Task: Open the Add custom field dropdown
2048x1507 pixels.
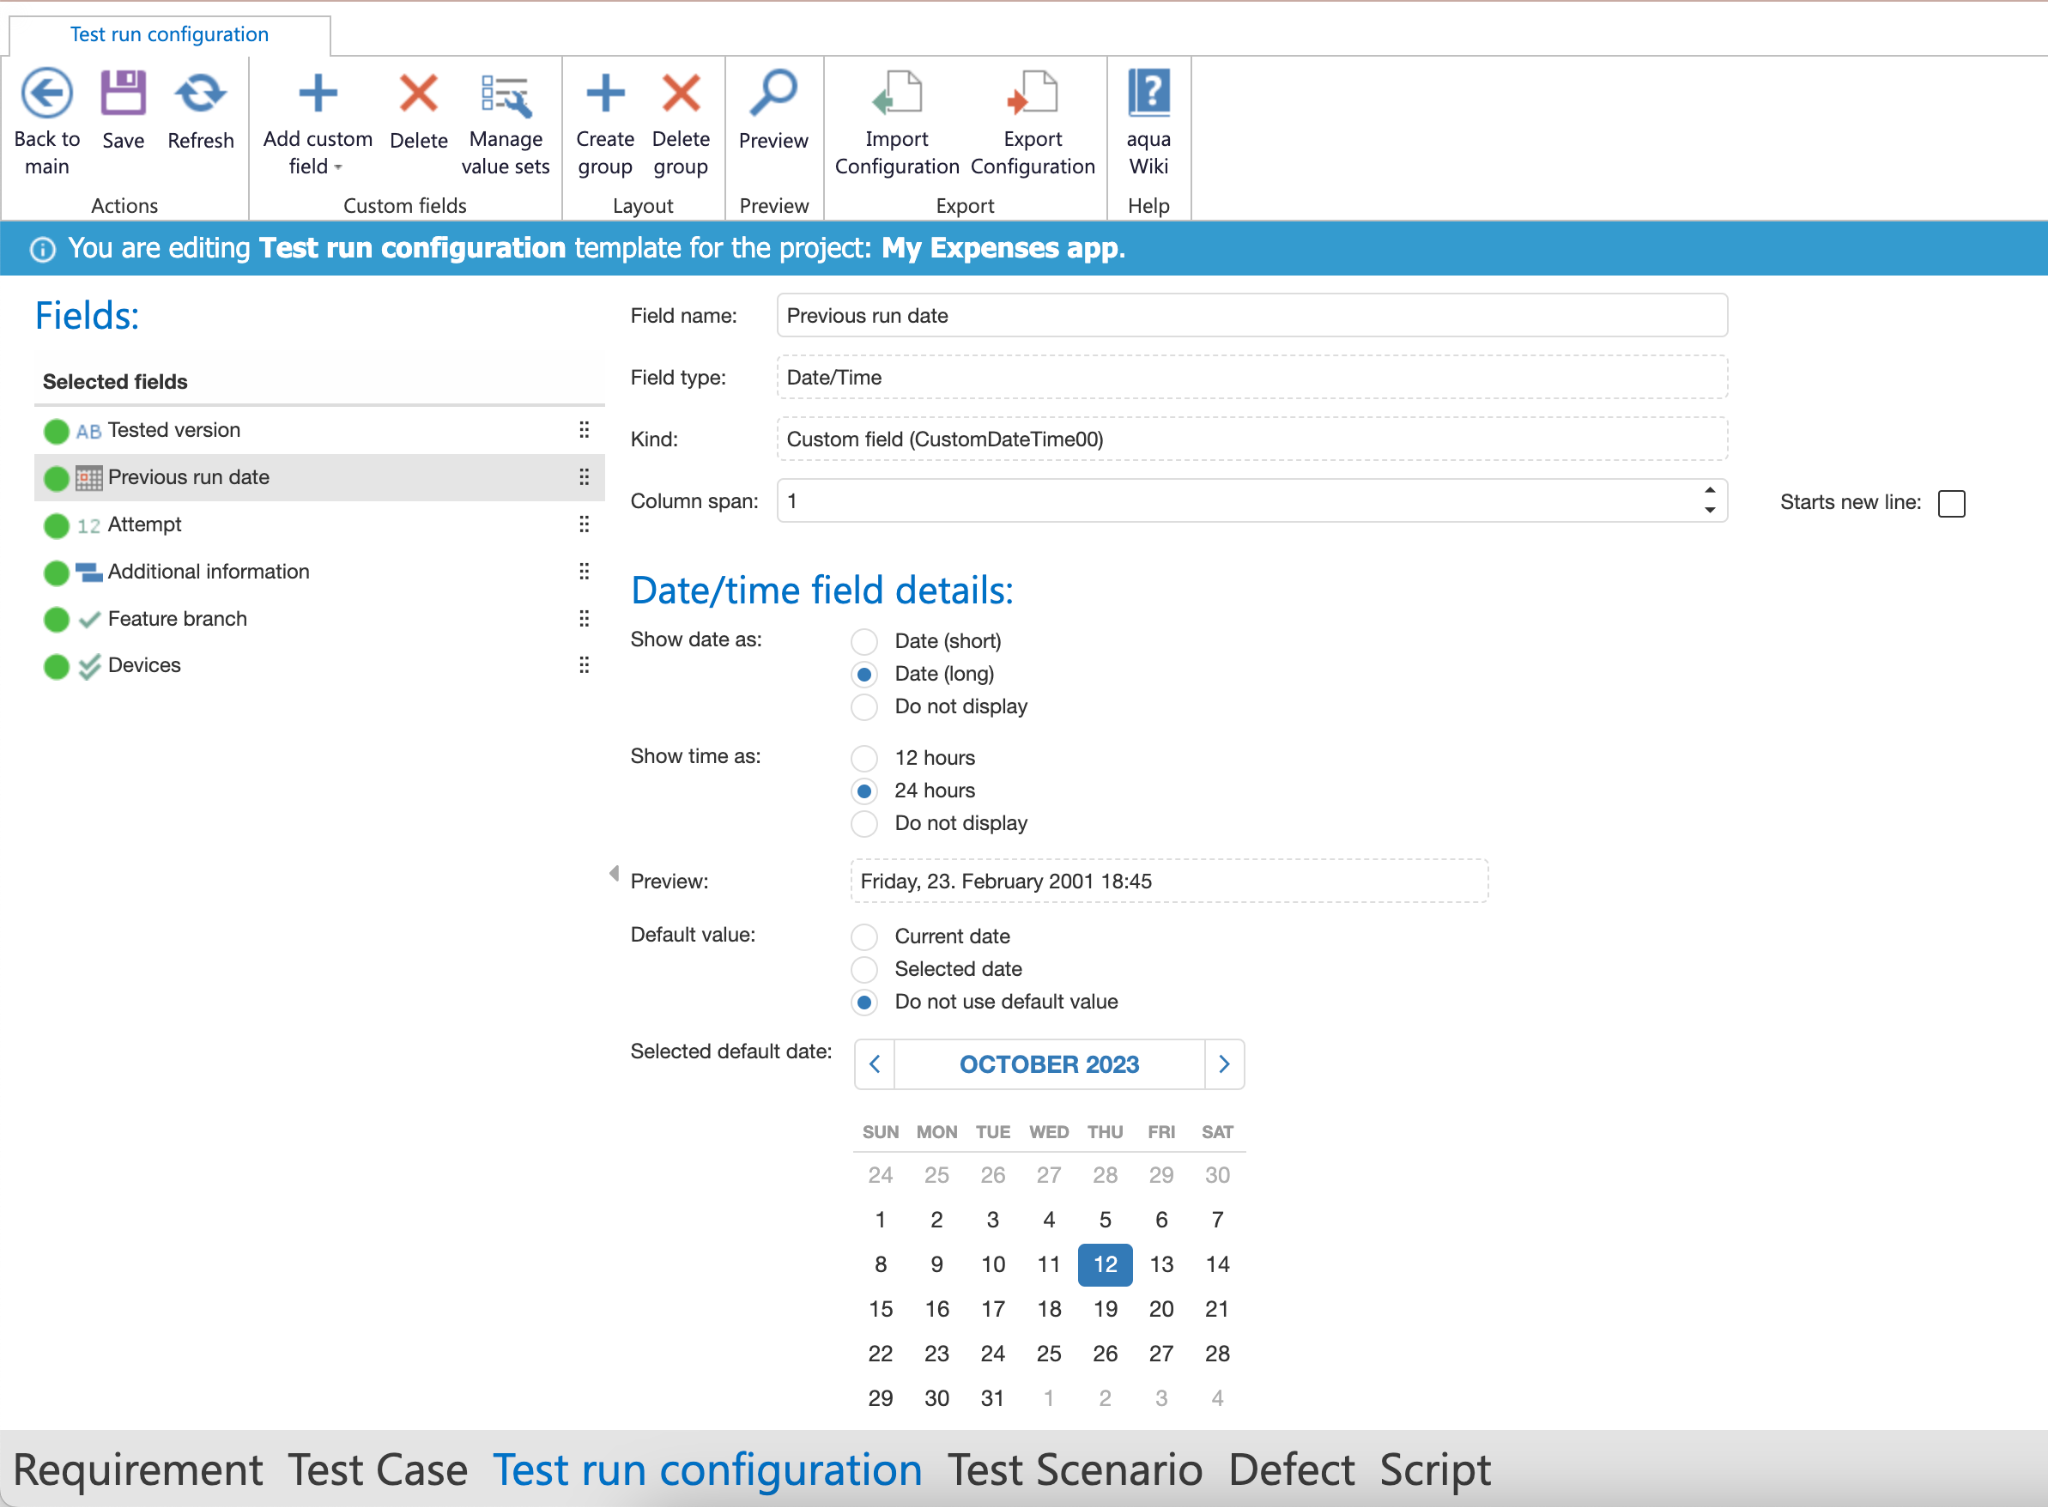Action: 338,167
